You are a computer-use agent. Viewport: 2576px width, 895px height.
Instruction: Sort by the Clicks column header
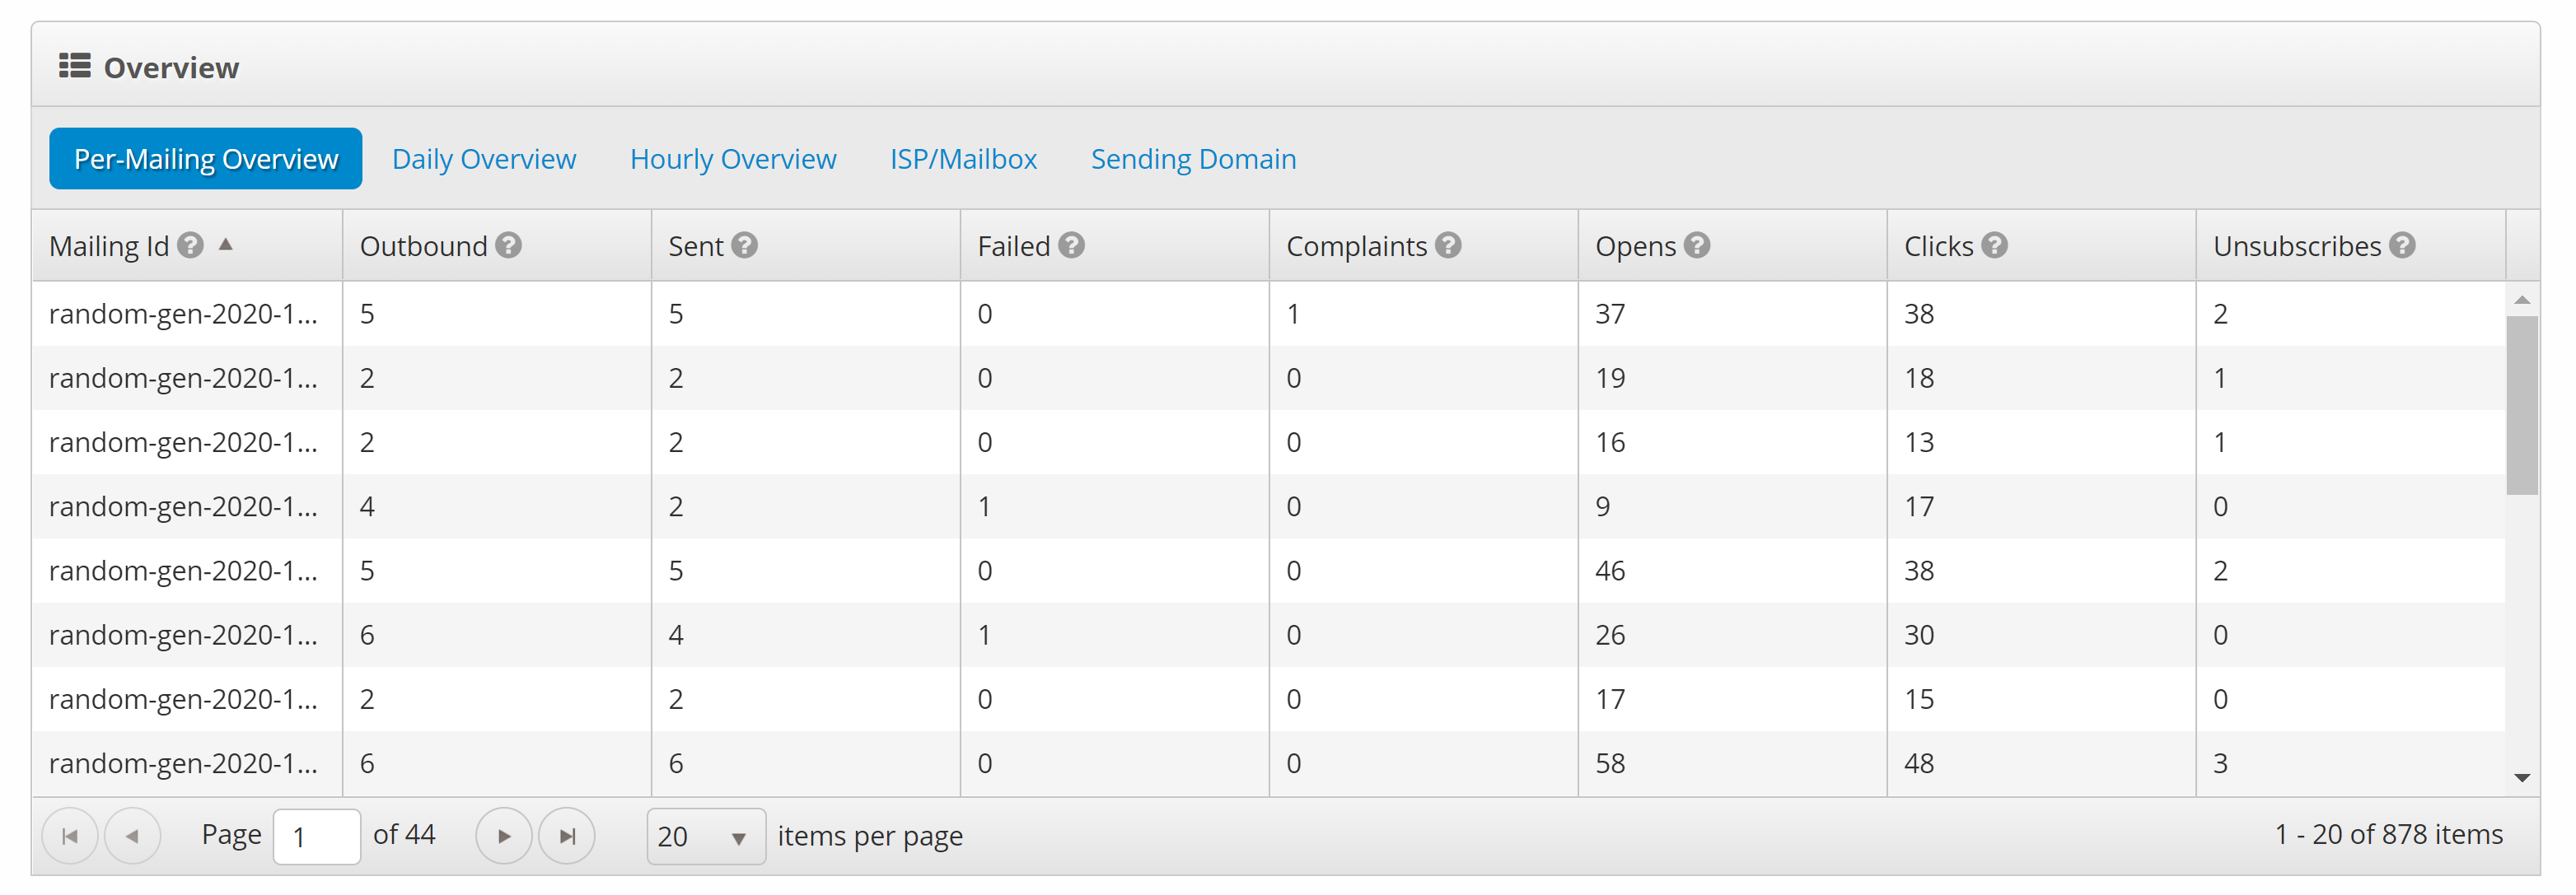tap(1938, 246)
